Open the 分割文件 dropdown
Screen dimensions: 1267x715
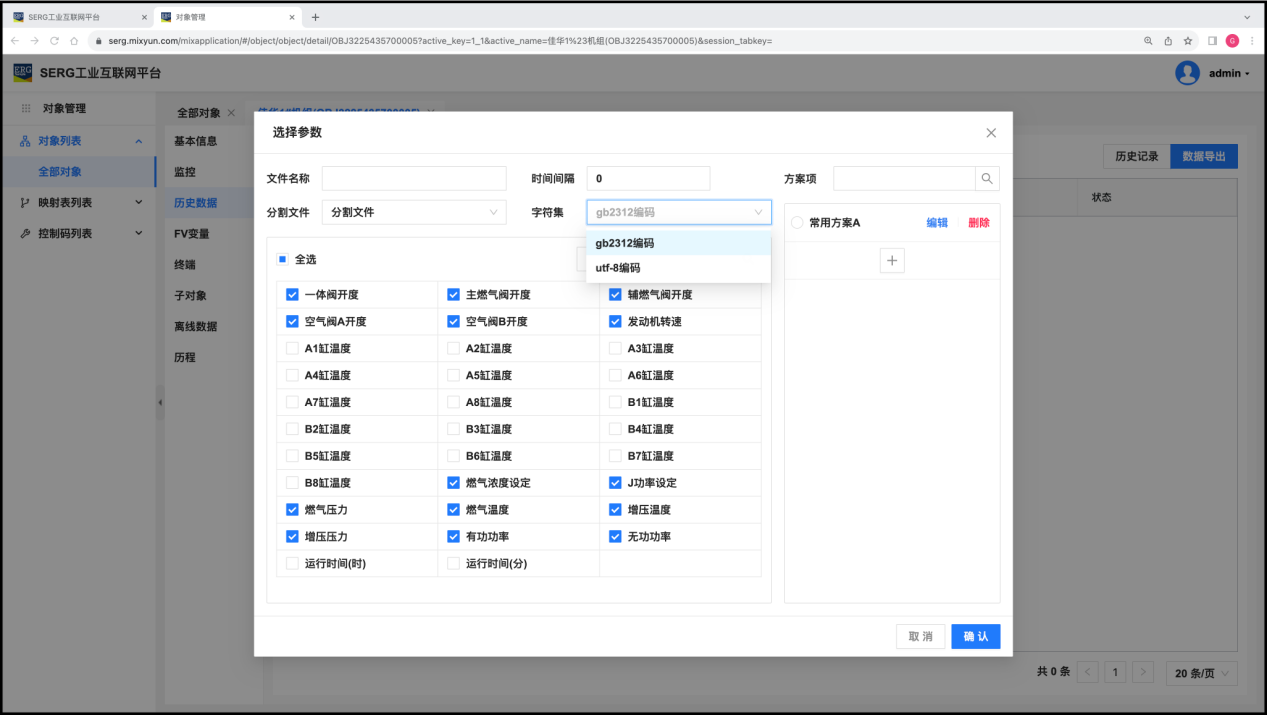(414, 212)
